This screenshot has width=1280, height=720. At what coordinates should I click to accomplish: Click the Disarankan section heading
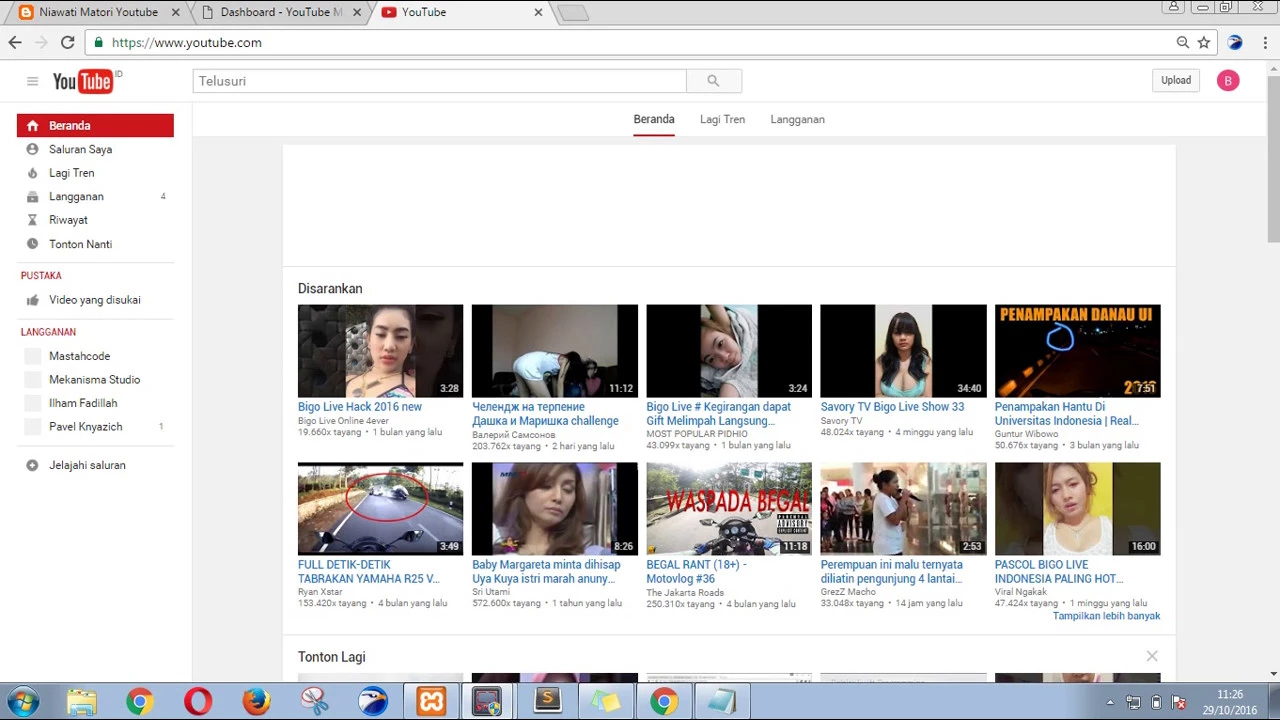[330, 288]
